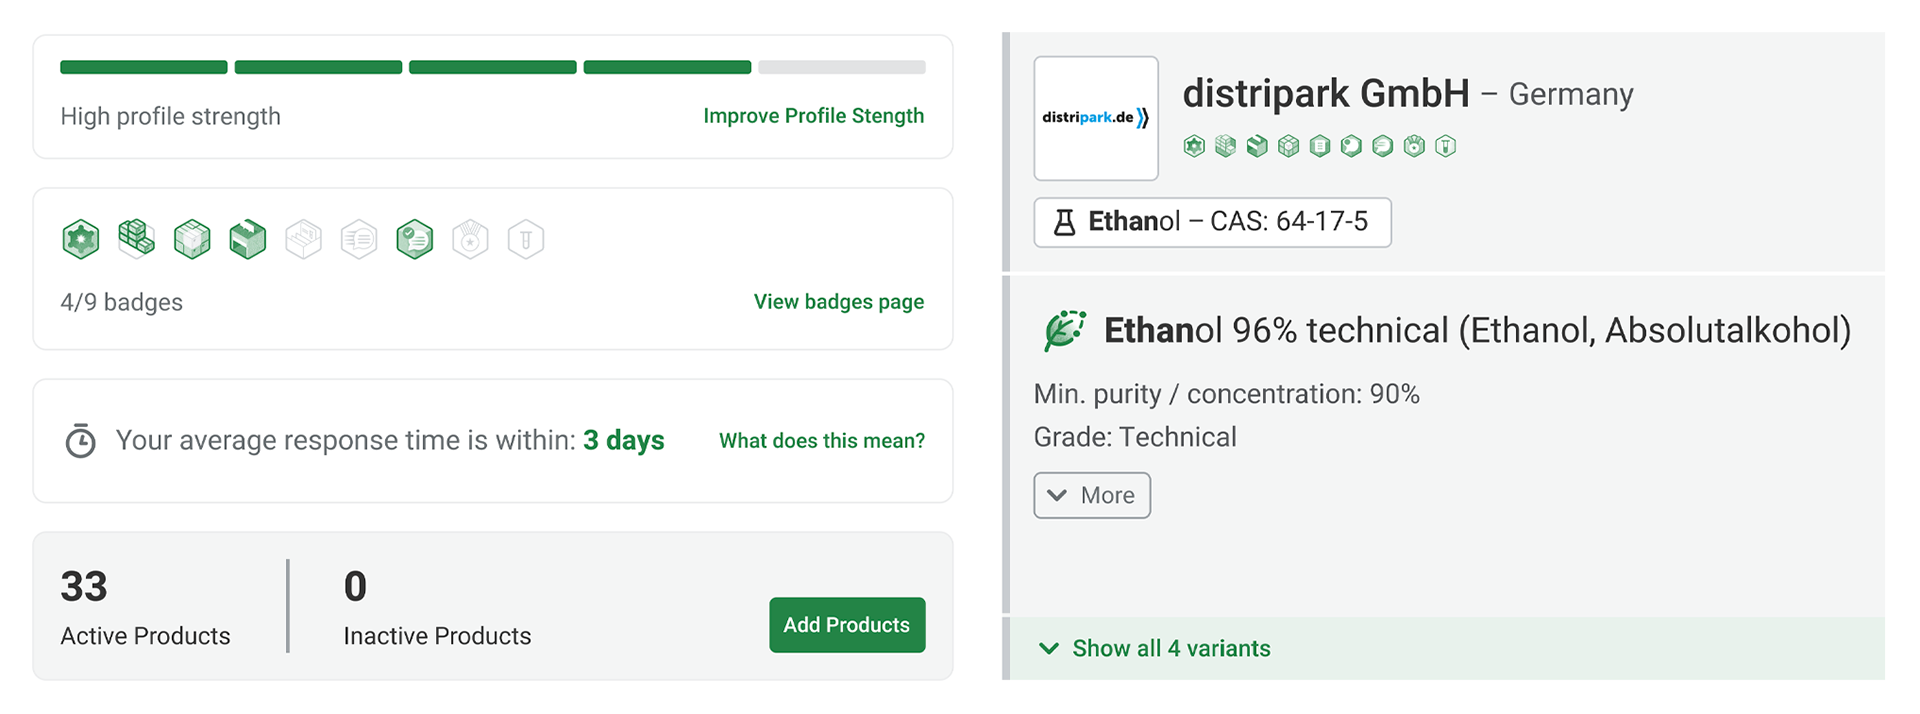Screen dimensions: 1920x714
Task: Open View badges page link
Action: click(x=839, y=302)
